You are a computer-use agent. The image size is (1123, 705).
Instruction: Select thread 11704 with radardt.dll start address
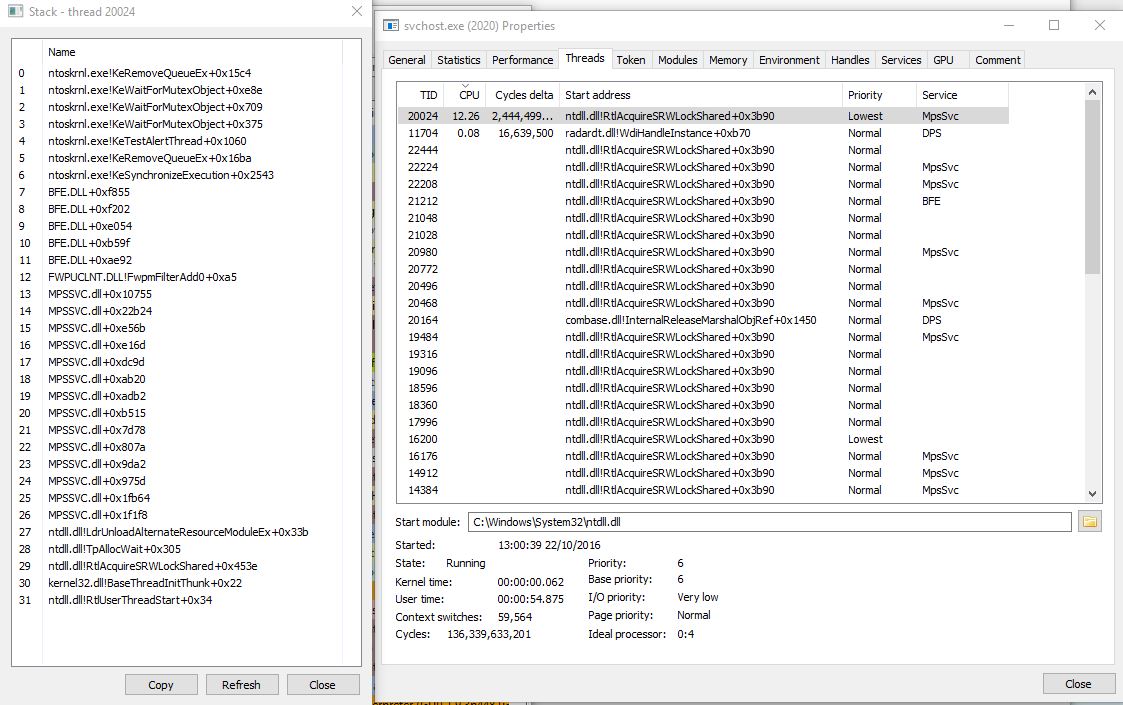click(657, 133)
